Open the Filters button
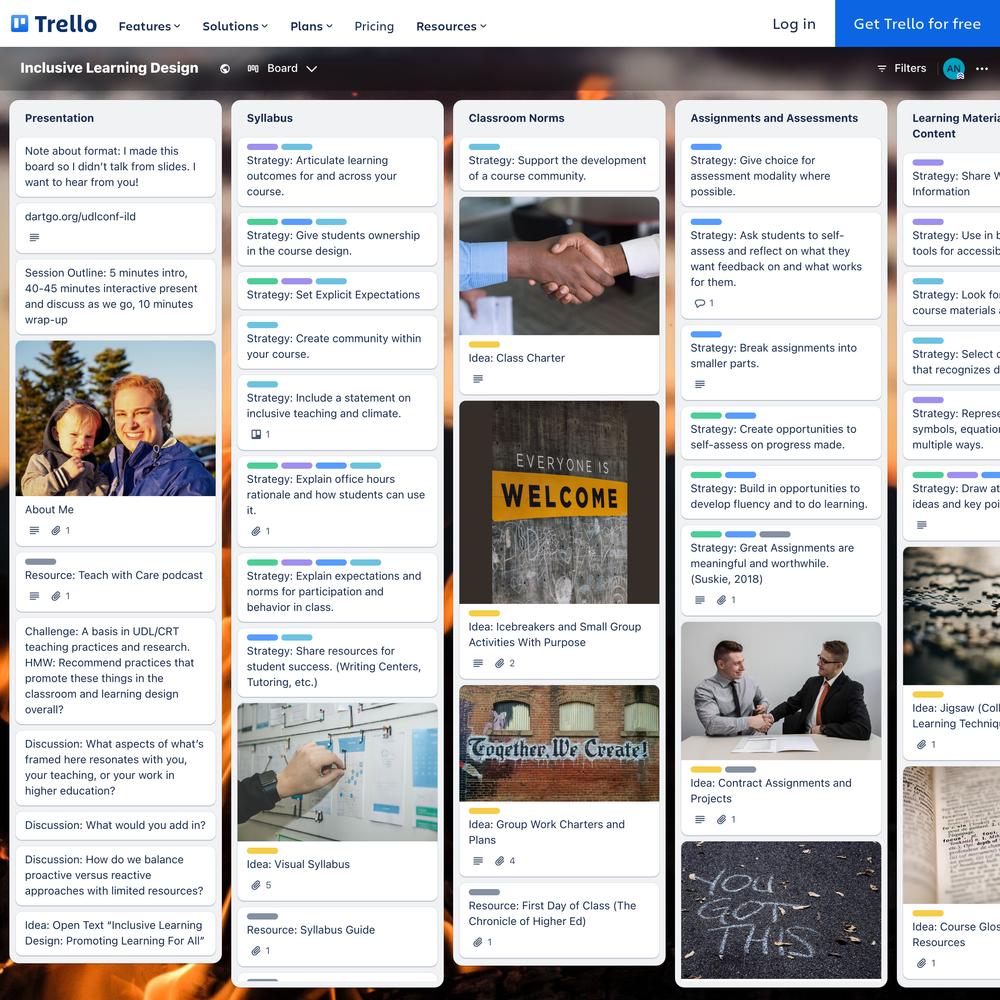This screenshot has height=1000, width=1000. point(902,68)
